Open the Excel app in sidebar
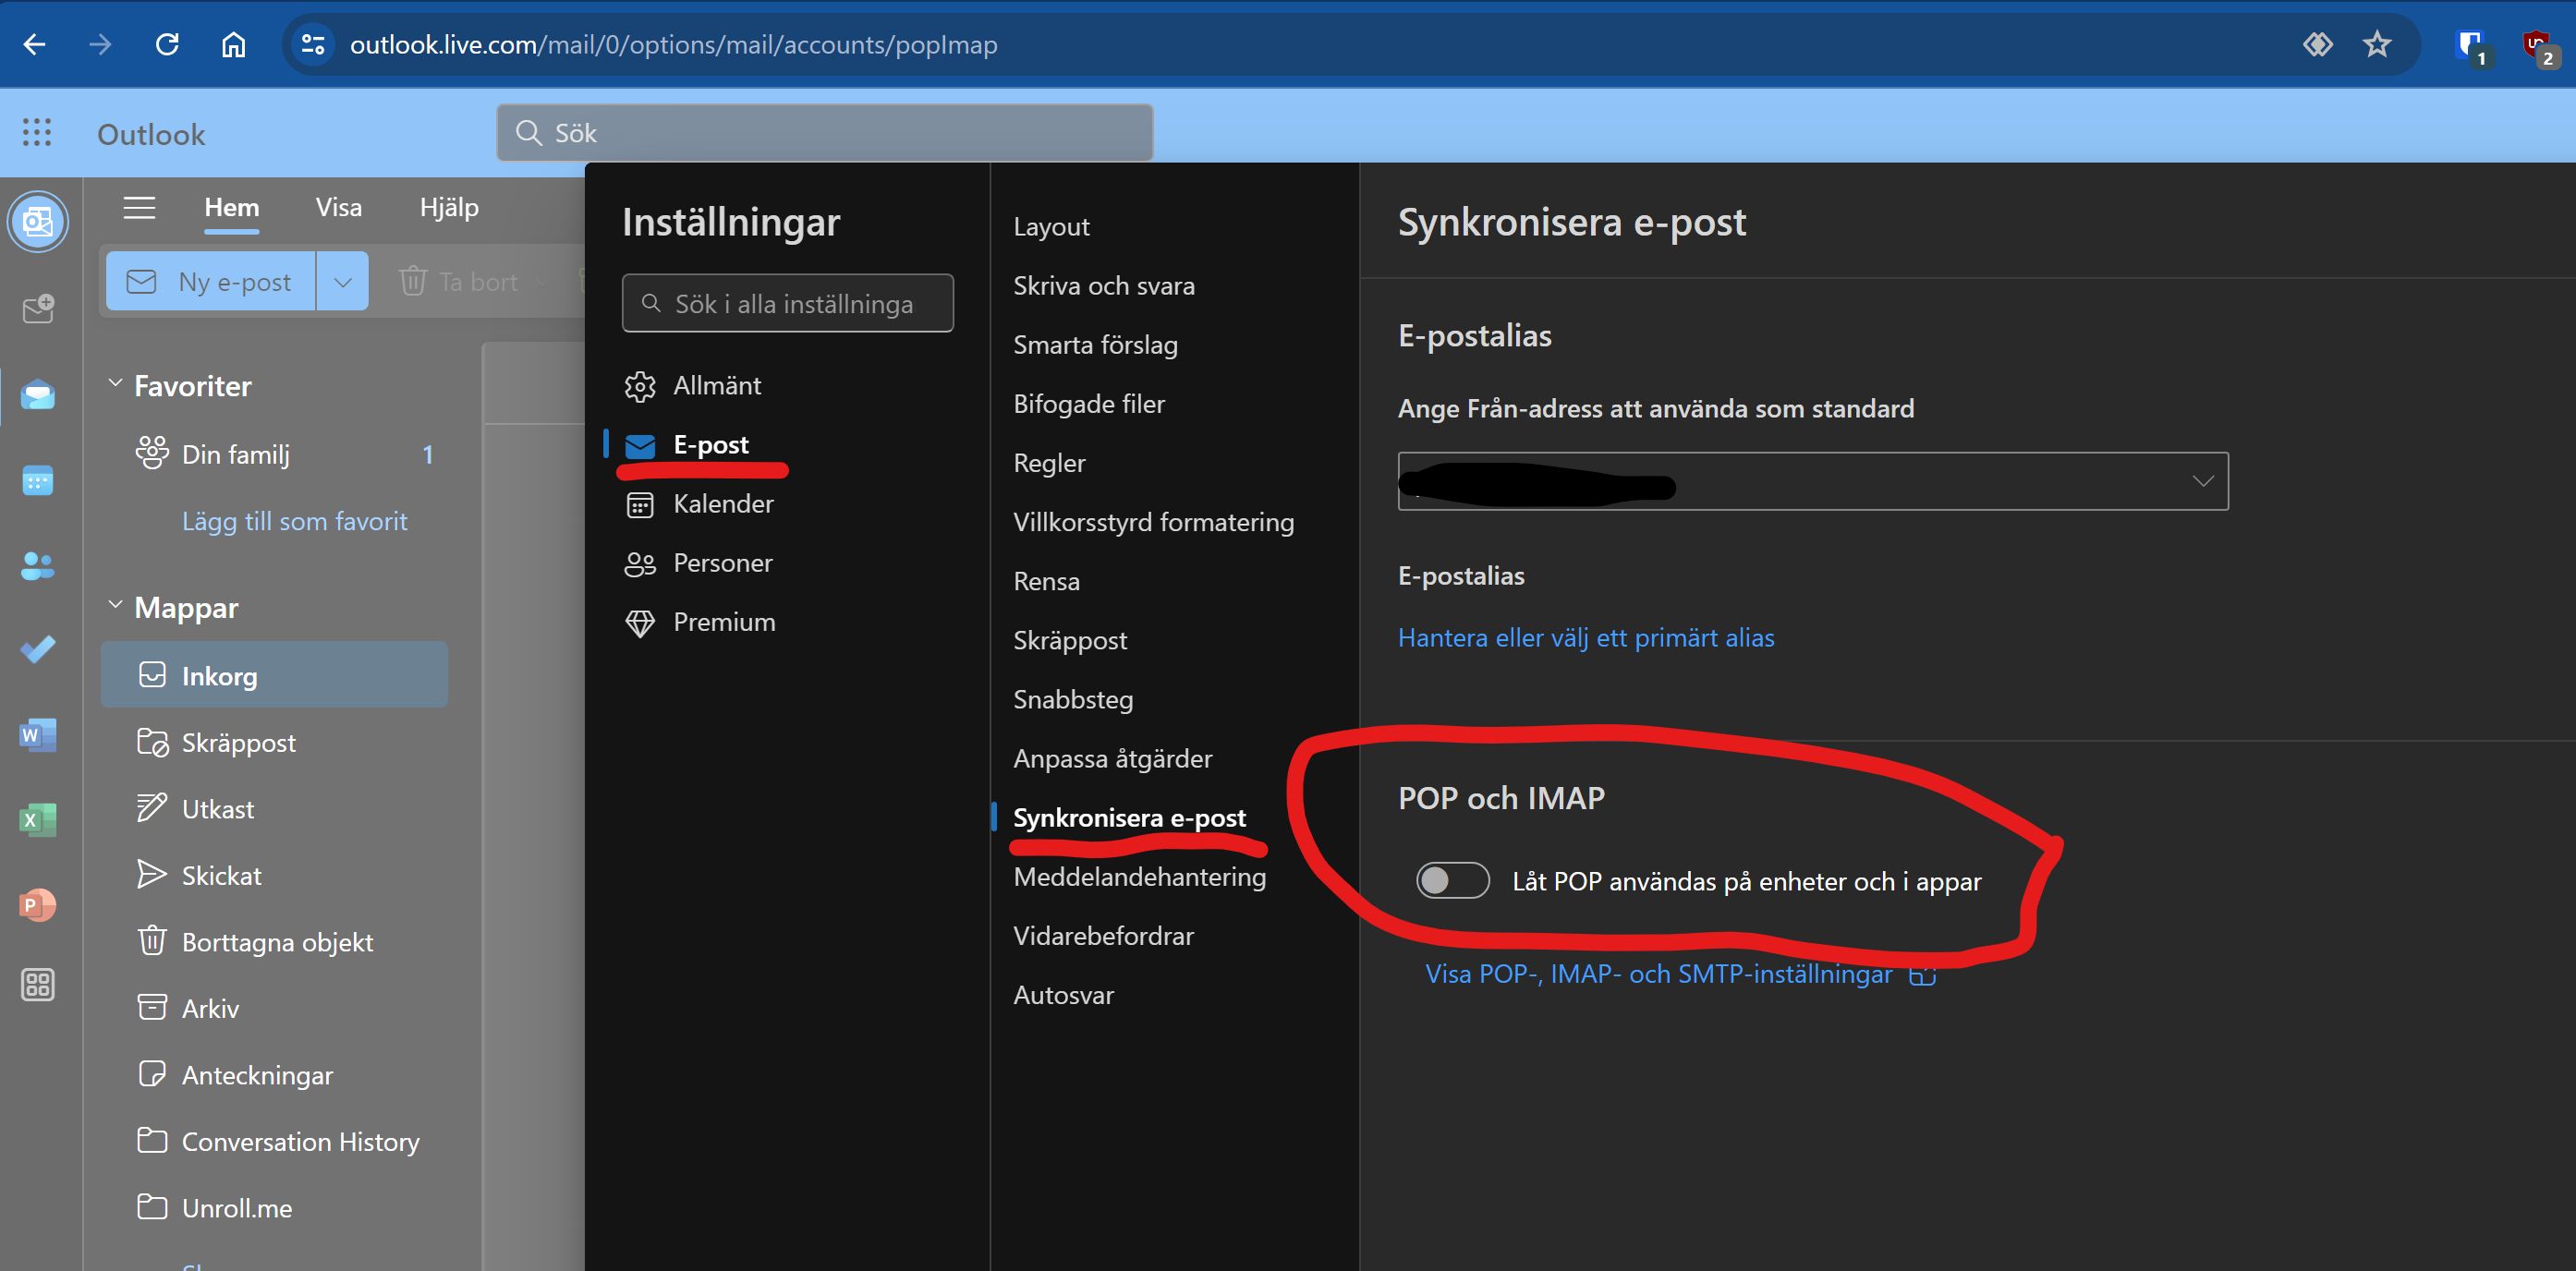 38,819
